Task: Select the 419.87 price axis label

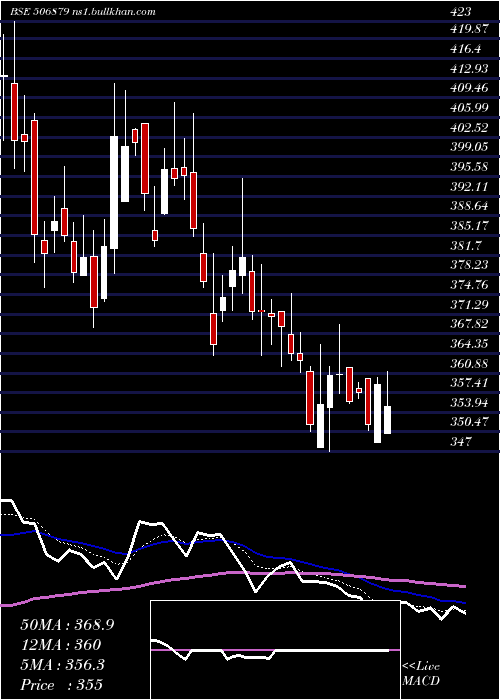Action: [x=469, y=30]
